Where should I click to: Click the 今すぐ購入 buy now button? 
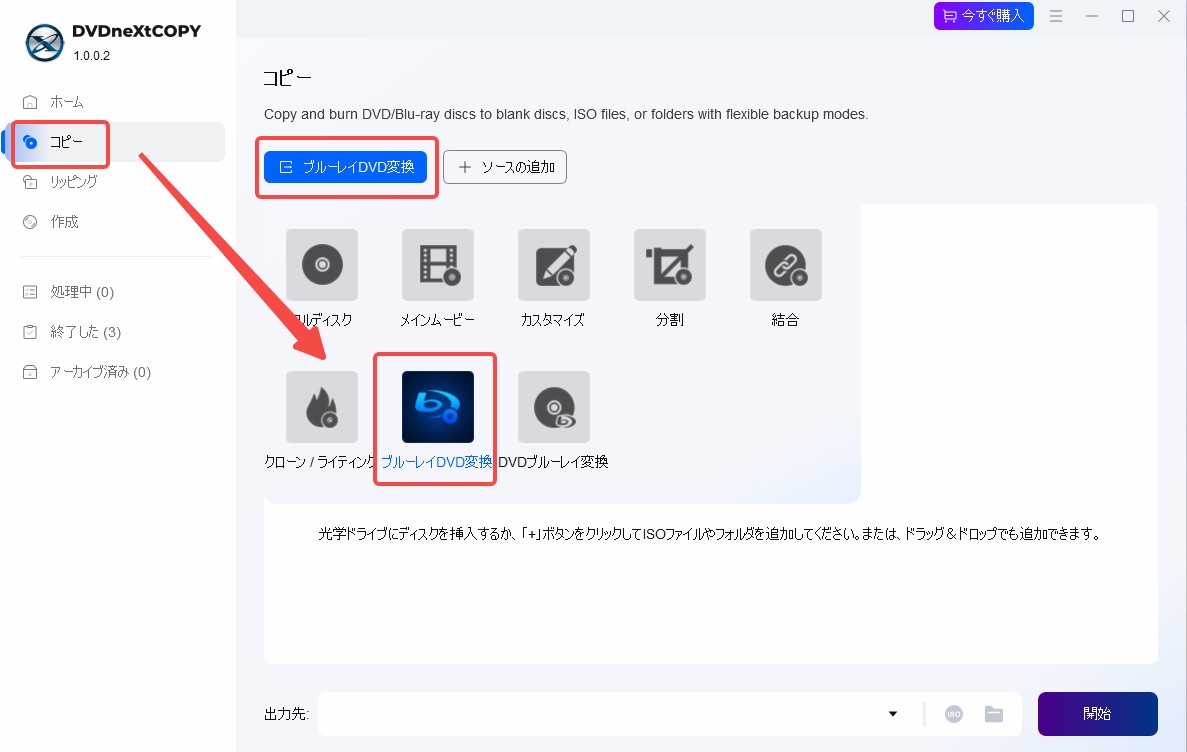(x=984, y=16)
